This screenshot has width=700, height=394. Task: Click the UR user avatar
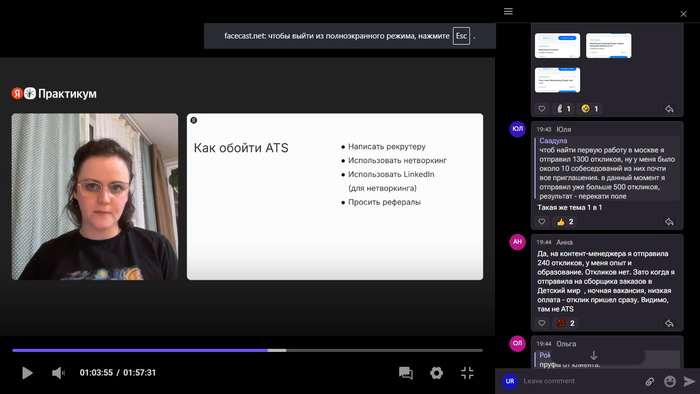coord(510,381)
